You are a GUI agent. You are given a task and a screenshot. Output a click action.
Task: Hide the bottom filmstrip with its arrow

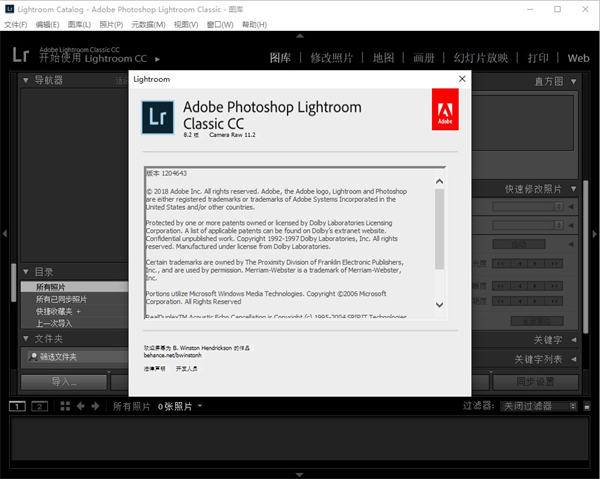300,475
